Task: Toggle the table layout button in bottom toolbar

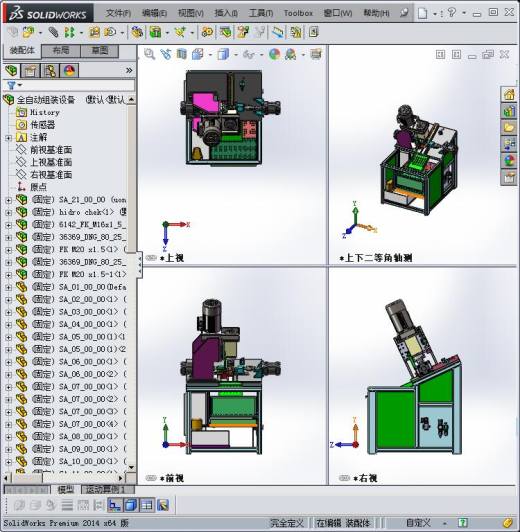Action: 147,505
